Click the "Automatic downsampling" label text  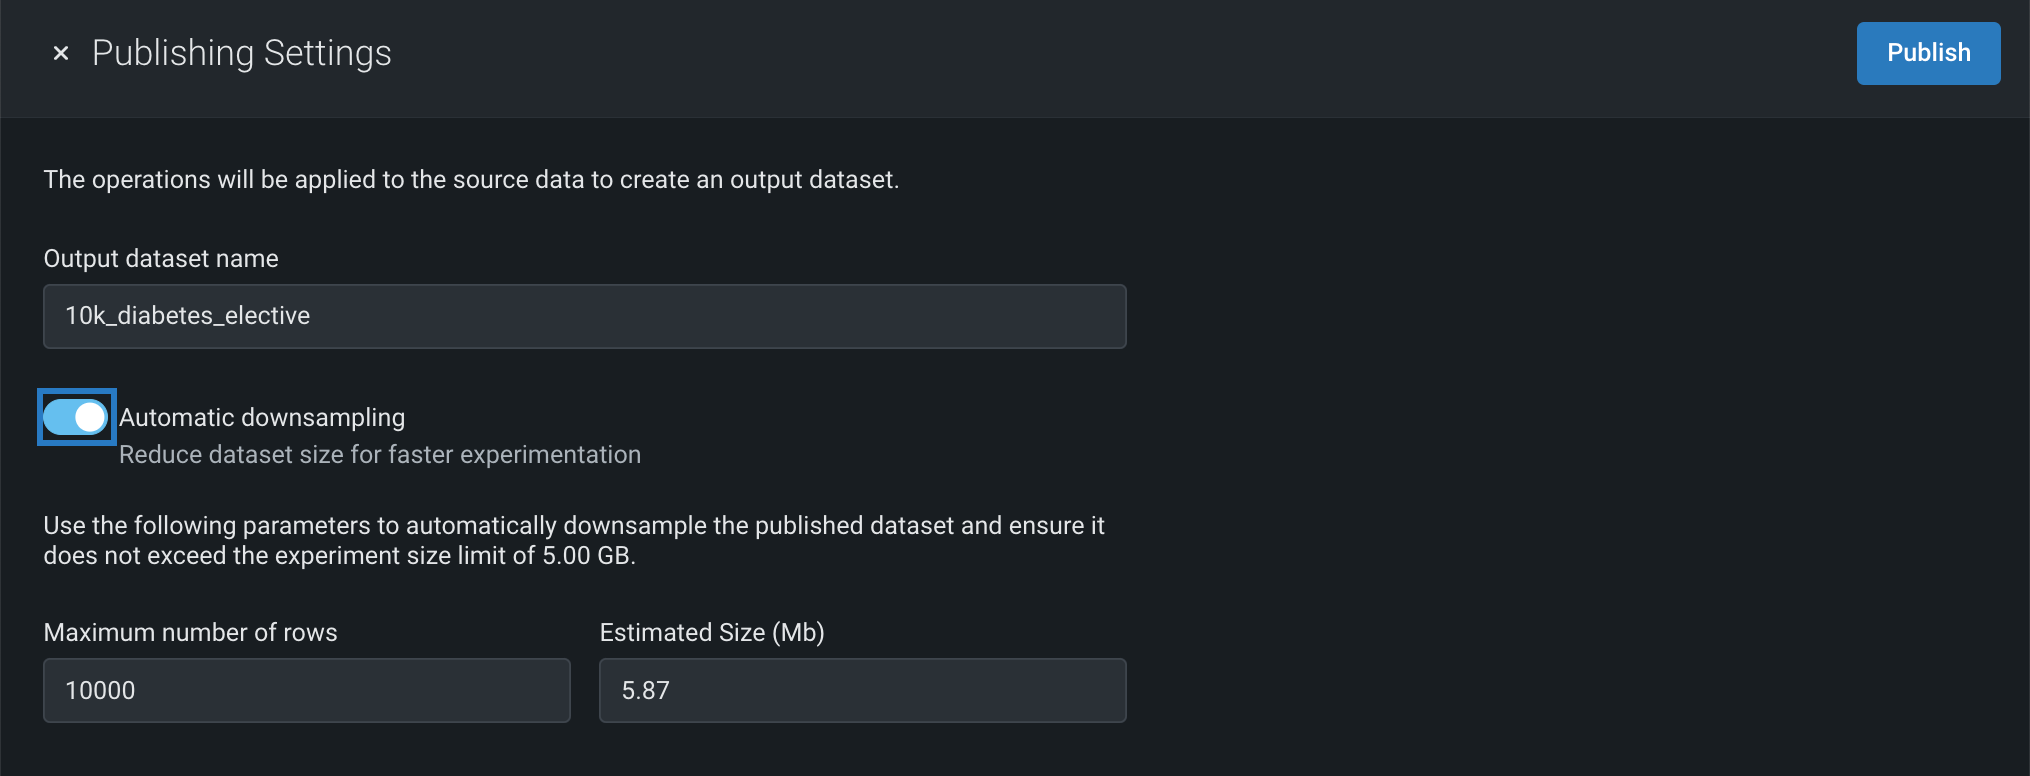pyautogui.click(x=262, y=417)
